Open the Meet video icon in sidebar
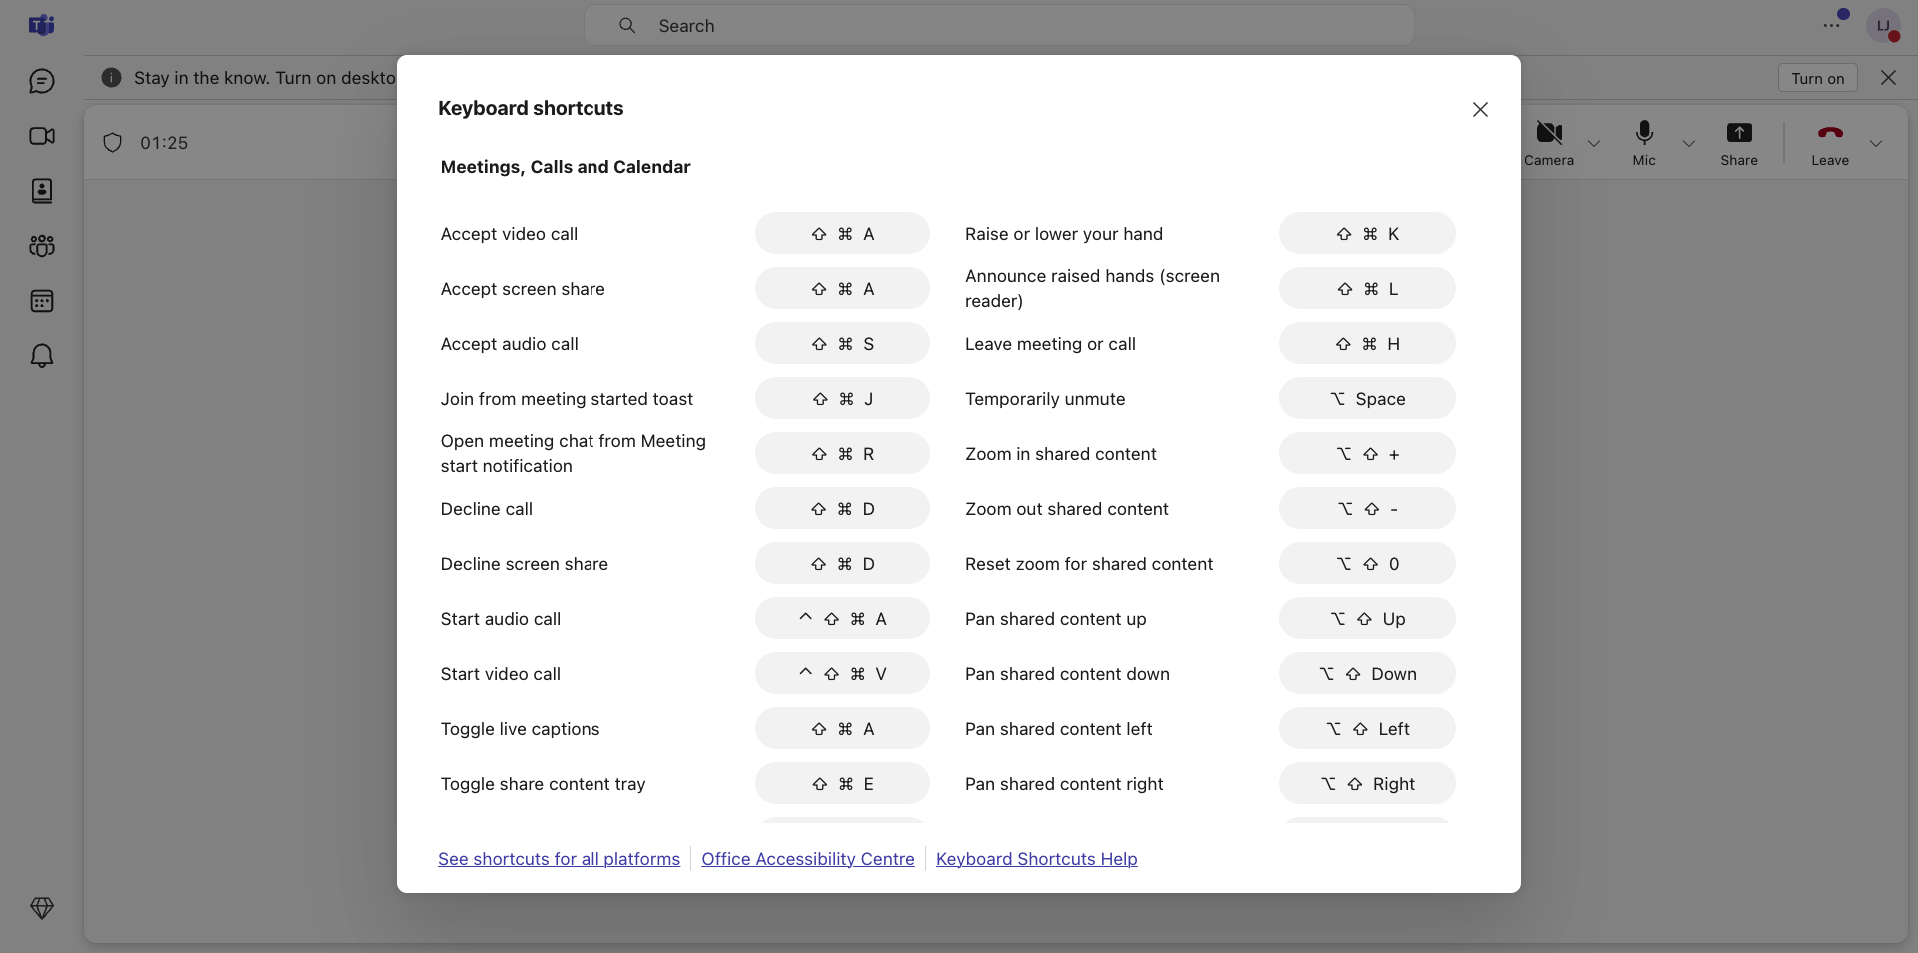 (x=42, y=136)
